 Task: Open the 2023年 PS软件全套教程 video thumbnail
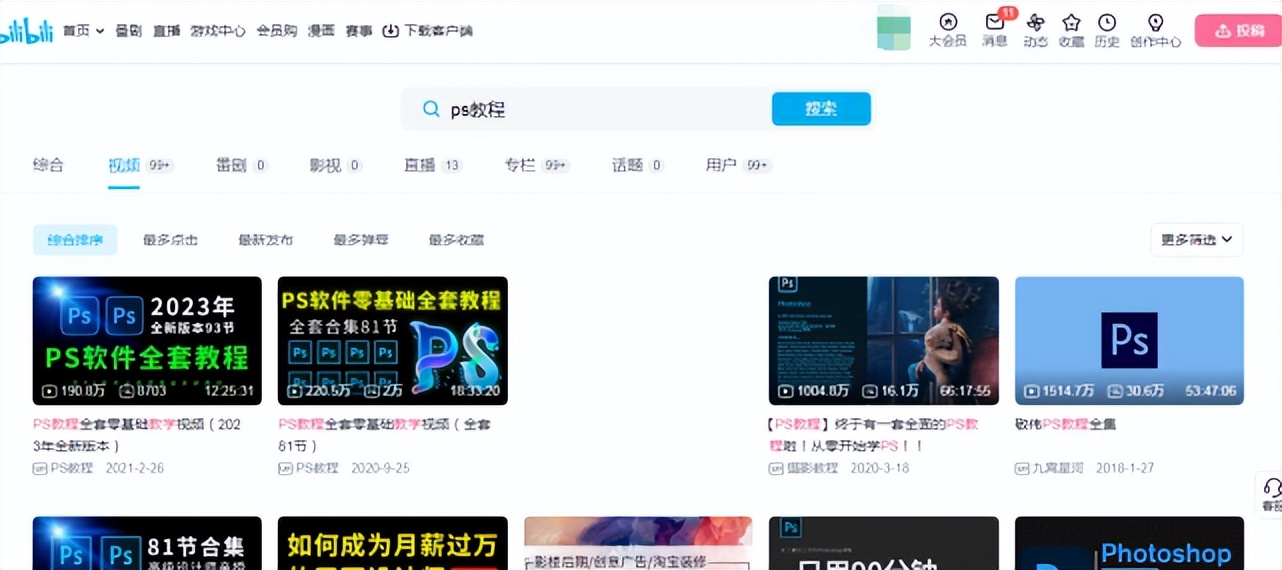pyautogui.click(x=147, y=341)
